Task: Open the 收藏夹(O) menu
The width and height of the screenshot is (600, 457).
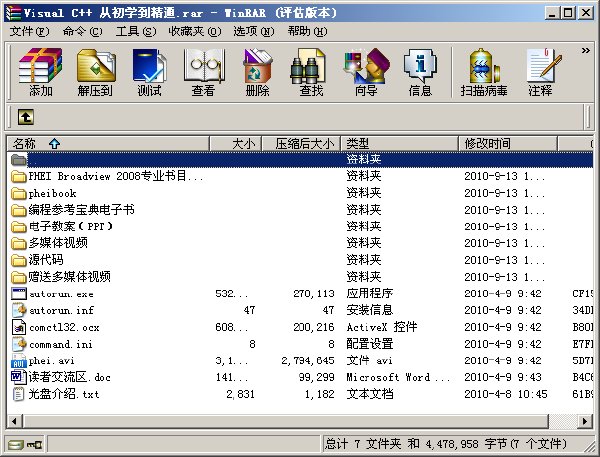Action: click(195, 31)
